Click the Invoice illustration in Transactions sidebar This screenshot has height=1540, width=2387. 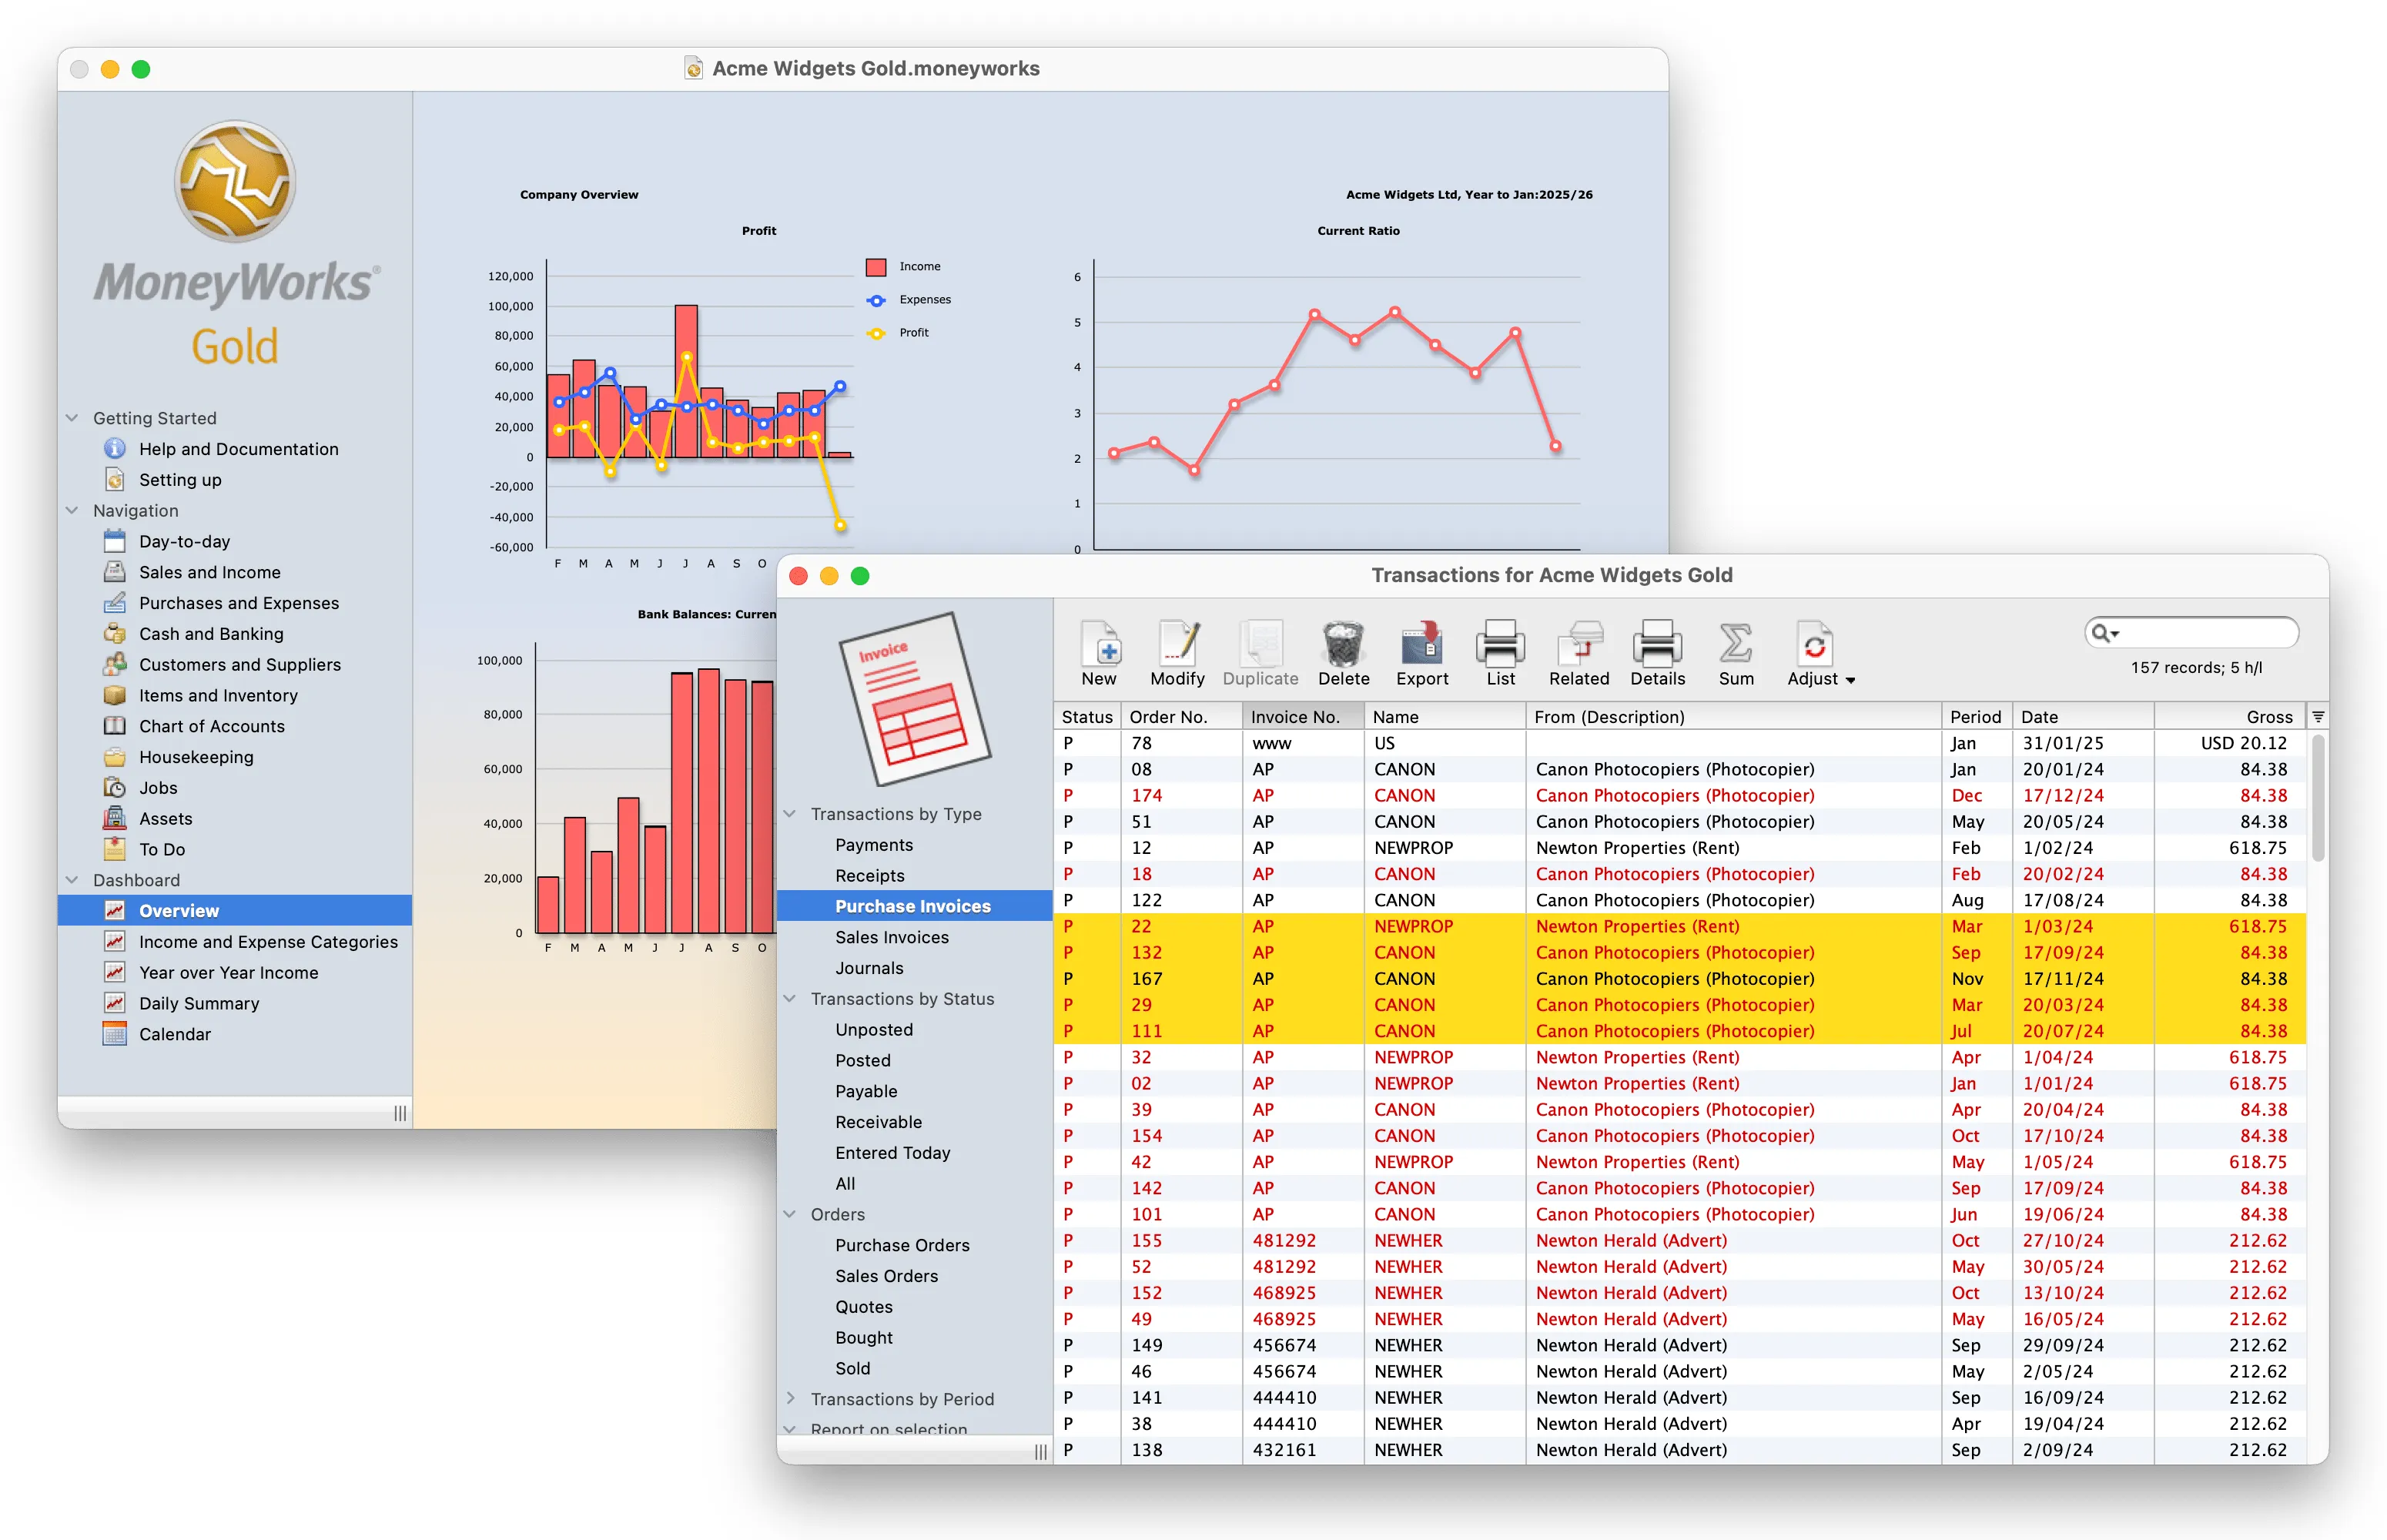click(x=913, y=698)
